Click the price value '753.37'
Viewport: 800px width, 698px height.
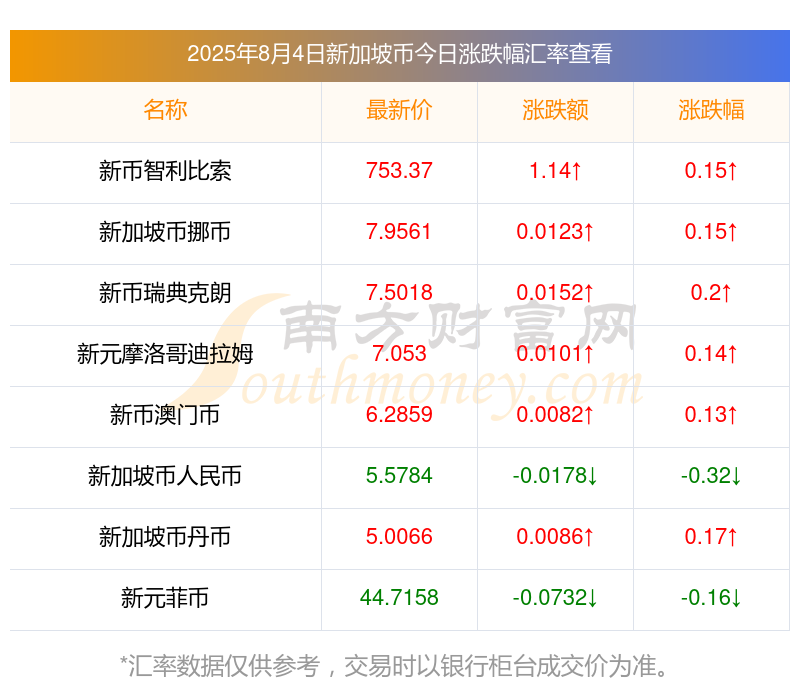(399, 170)
